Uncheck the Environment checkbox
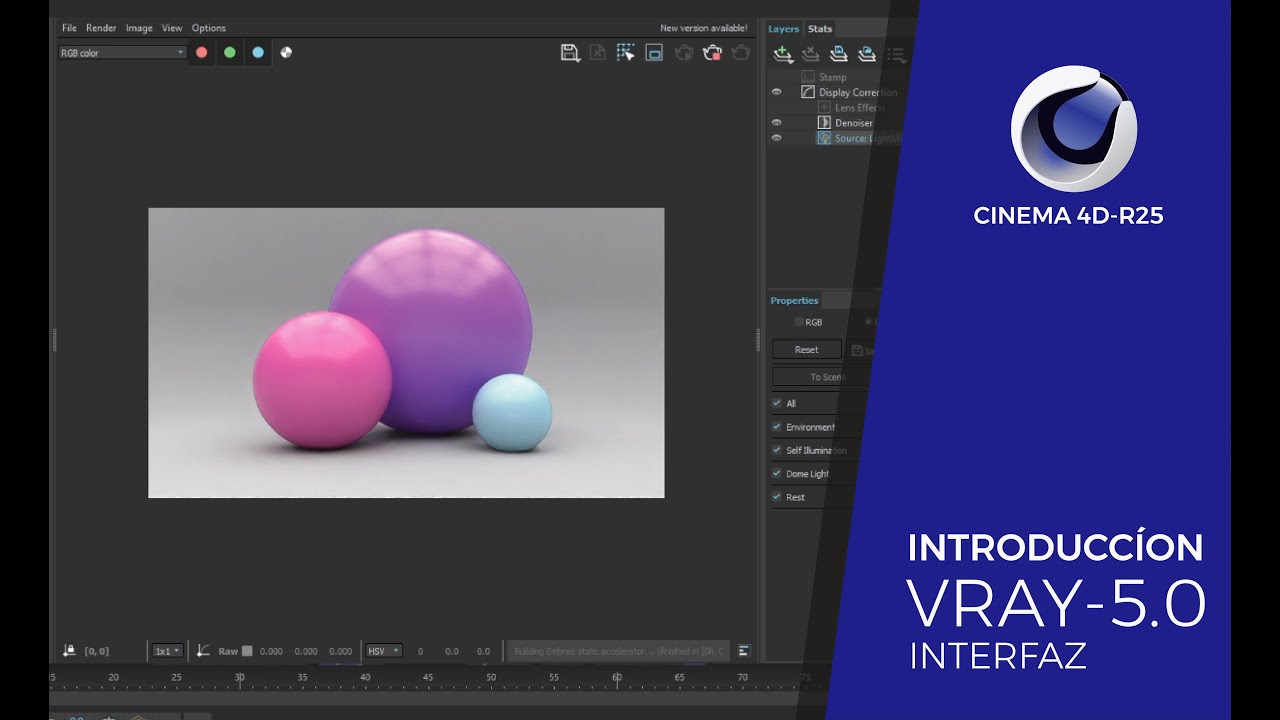Viewport: 1280px width, 720px height. click(777, 426)
